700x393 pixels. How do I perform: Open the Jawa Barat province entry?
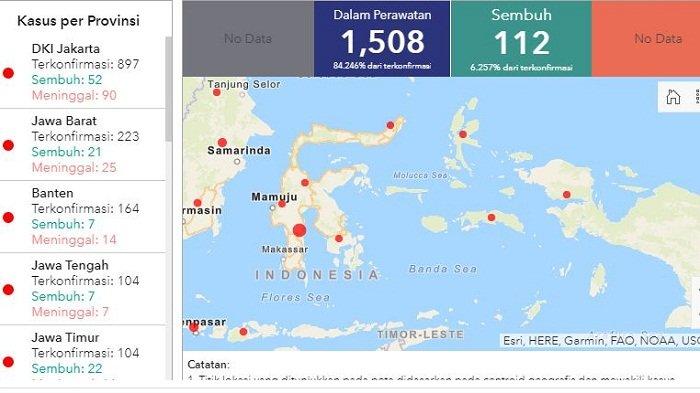click(83, 145)
